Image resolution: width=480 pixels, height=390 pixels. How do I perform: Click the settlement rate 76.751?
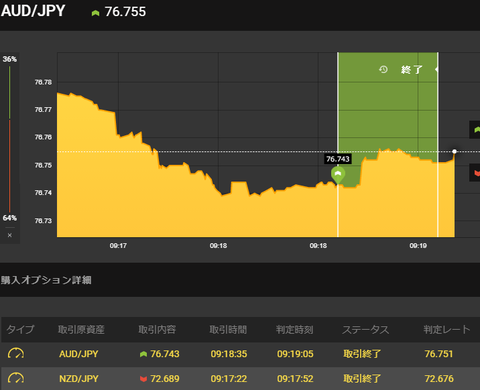[439, 354]
